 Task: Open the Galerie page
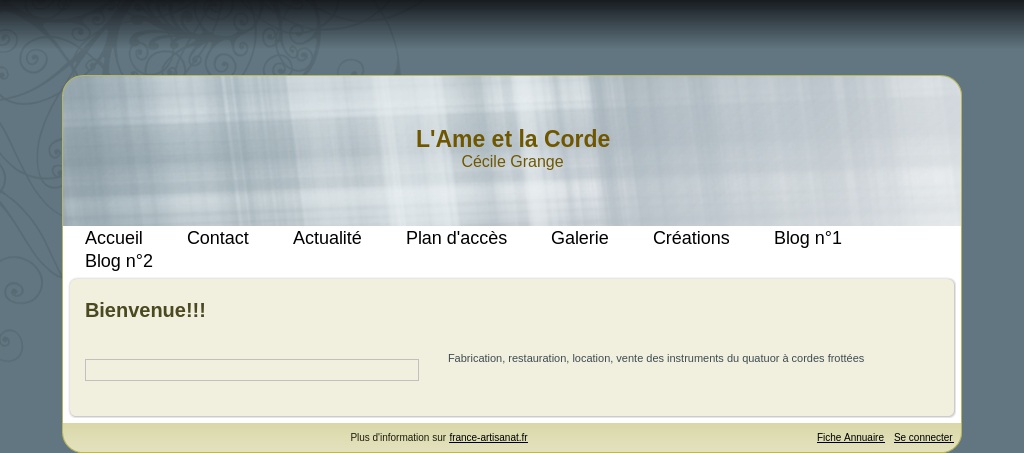(580, 238)
